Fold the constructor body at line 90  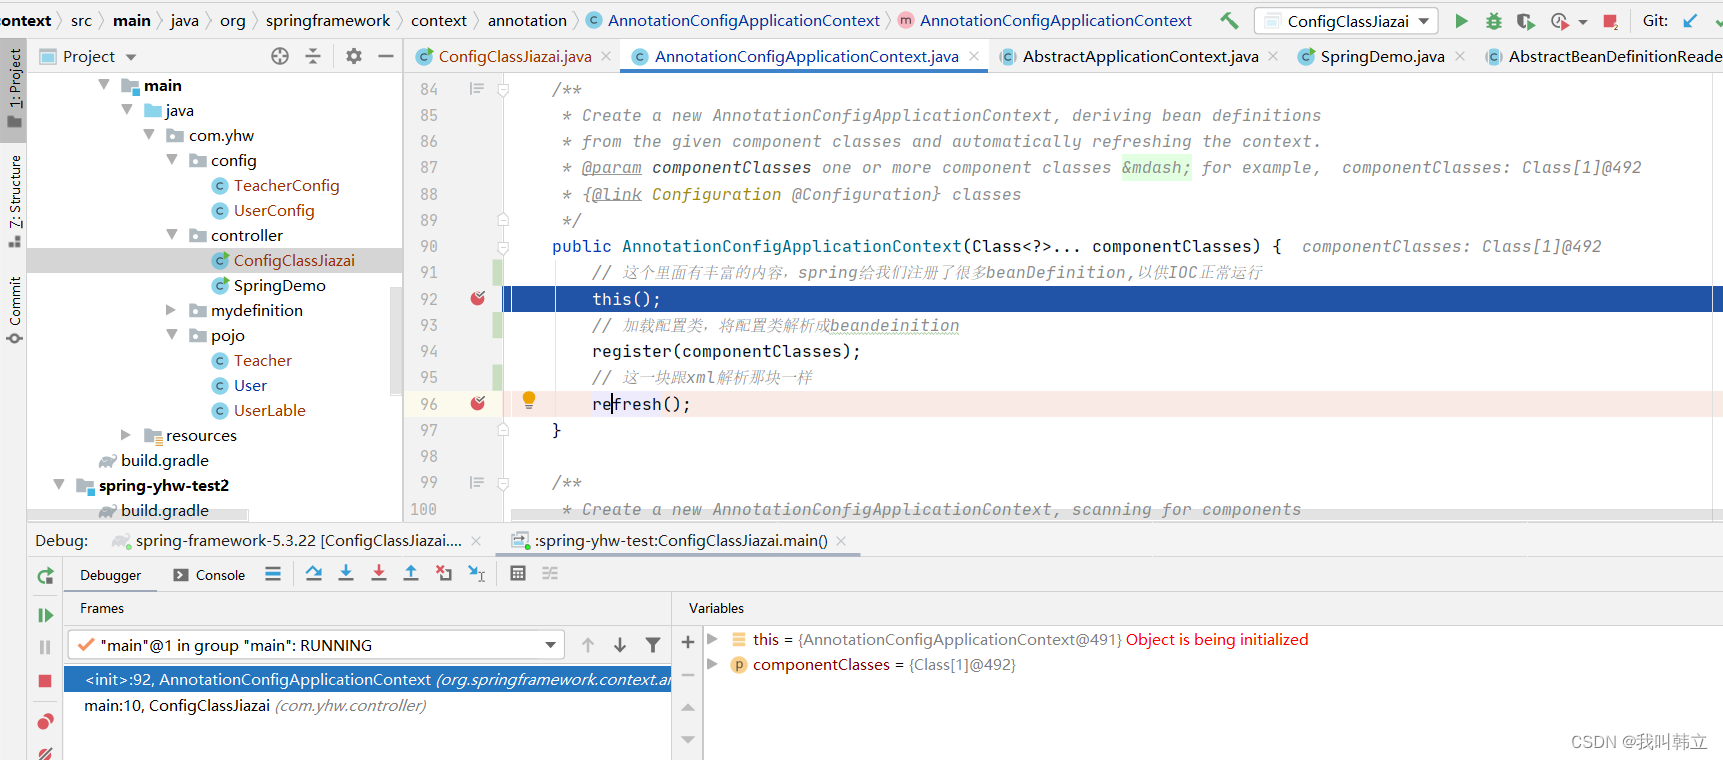(x=504, y=247)
